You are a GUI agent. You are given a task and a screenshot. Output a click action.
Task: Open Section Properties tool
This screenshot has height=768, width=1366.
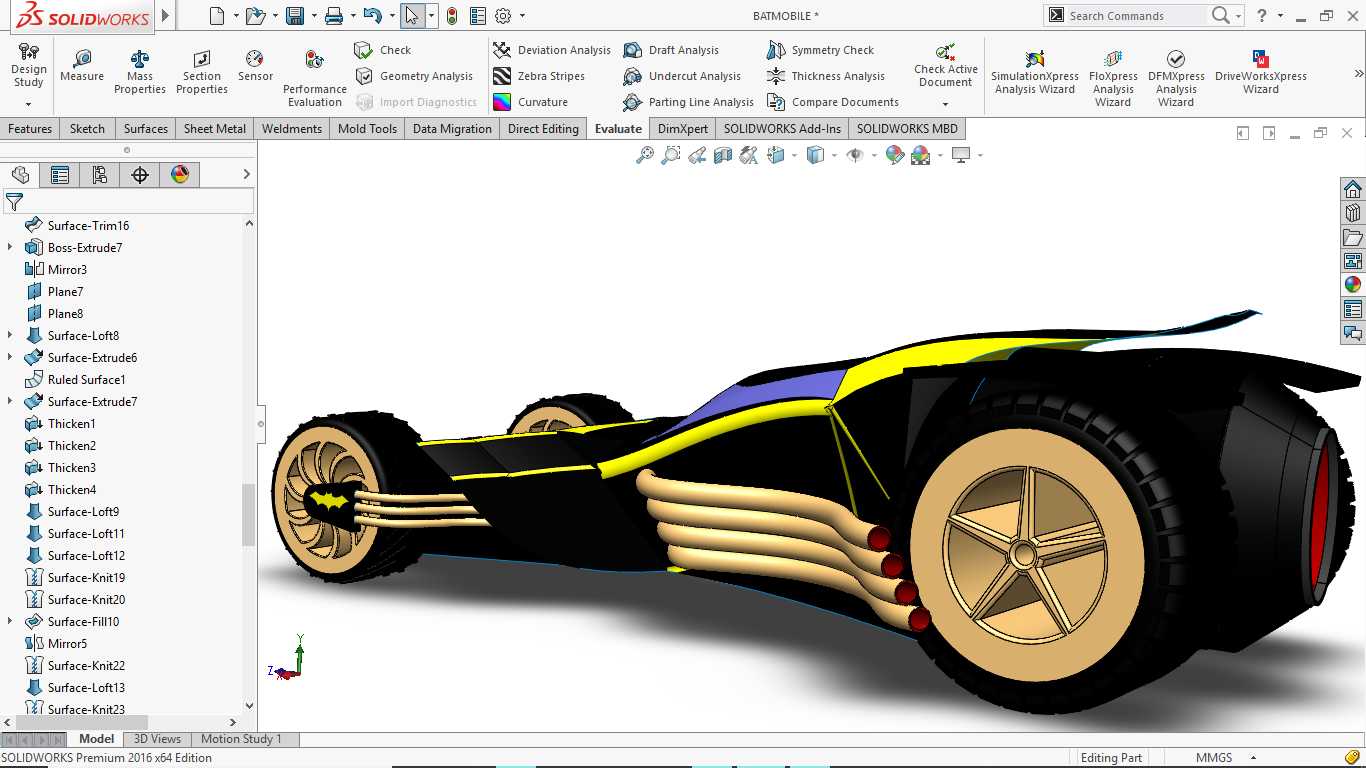pos(202,72)
